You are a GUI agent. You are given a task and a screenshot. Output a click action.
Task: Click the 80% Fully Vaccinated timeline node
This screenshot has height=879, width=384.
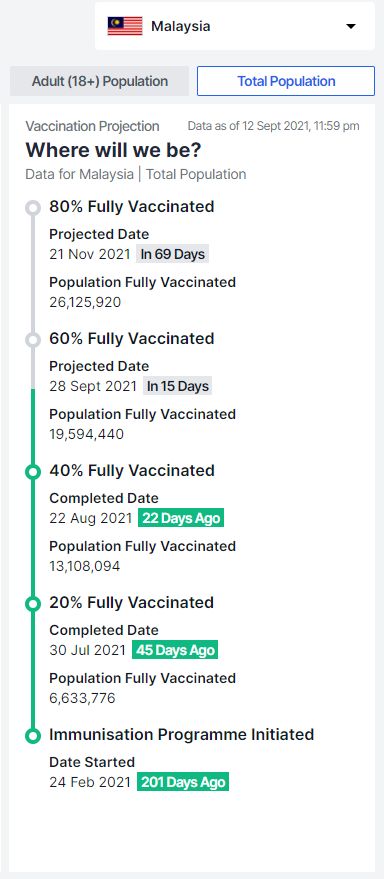33,208
